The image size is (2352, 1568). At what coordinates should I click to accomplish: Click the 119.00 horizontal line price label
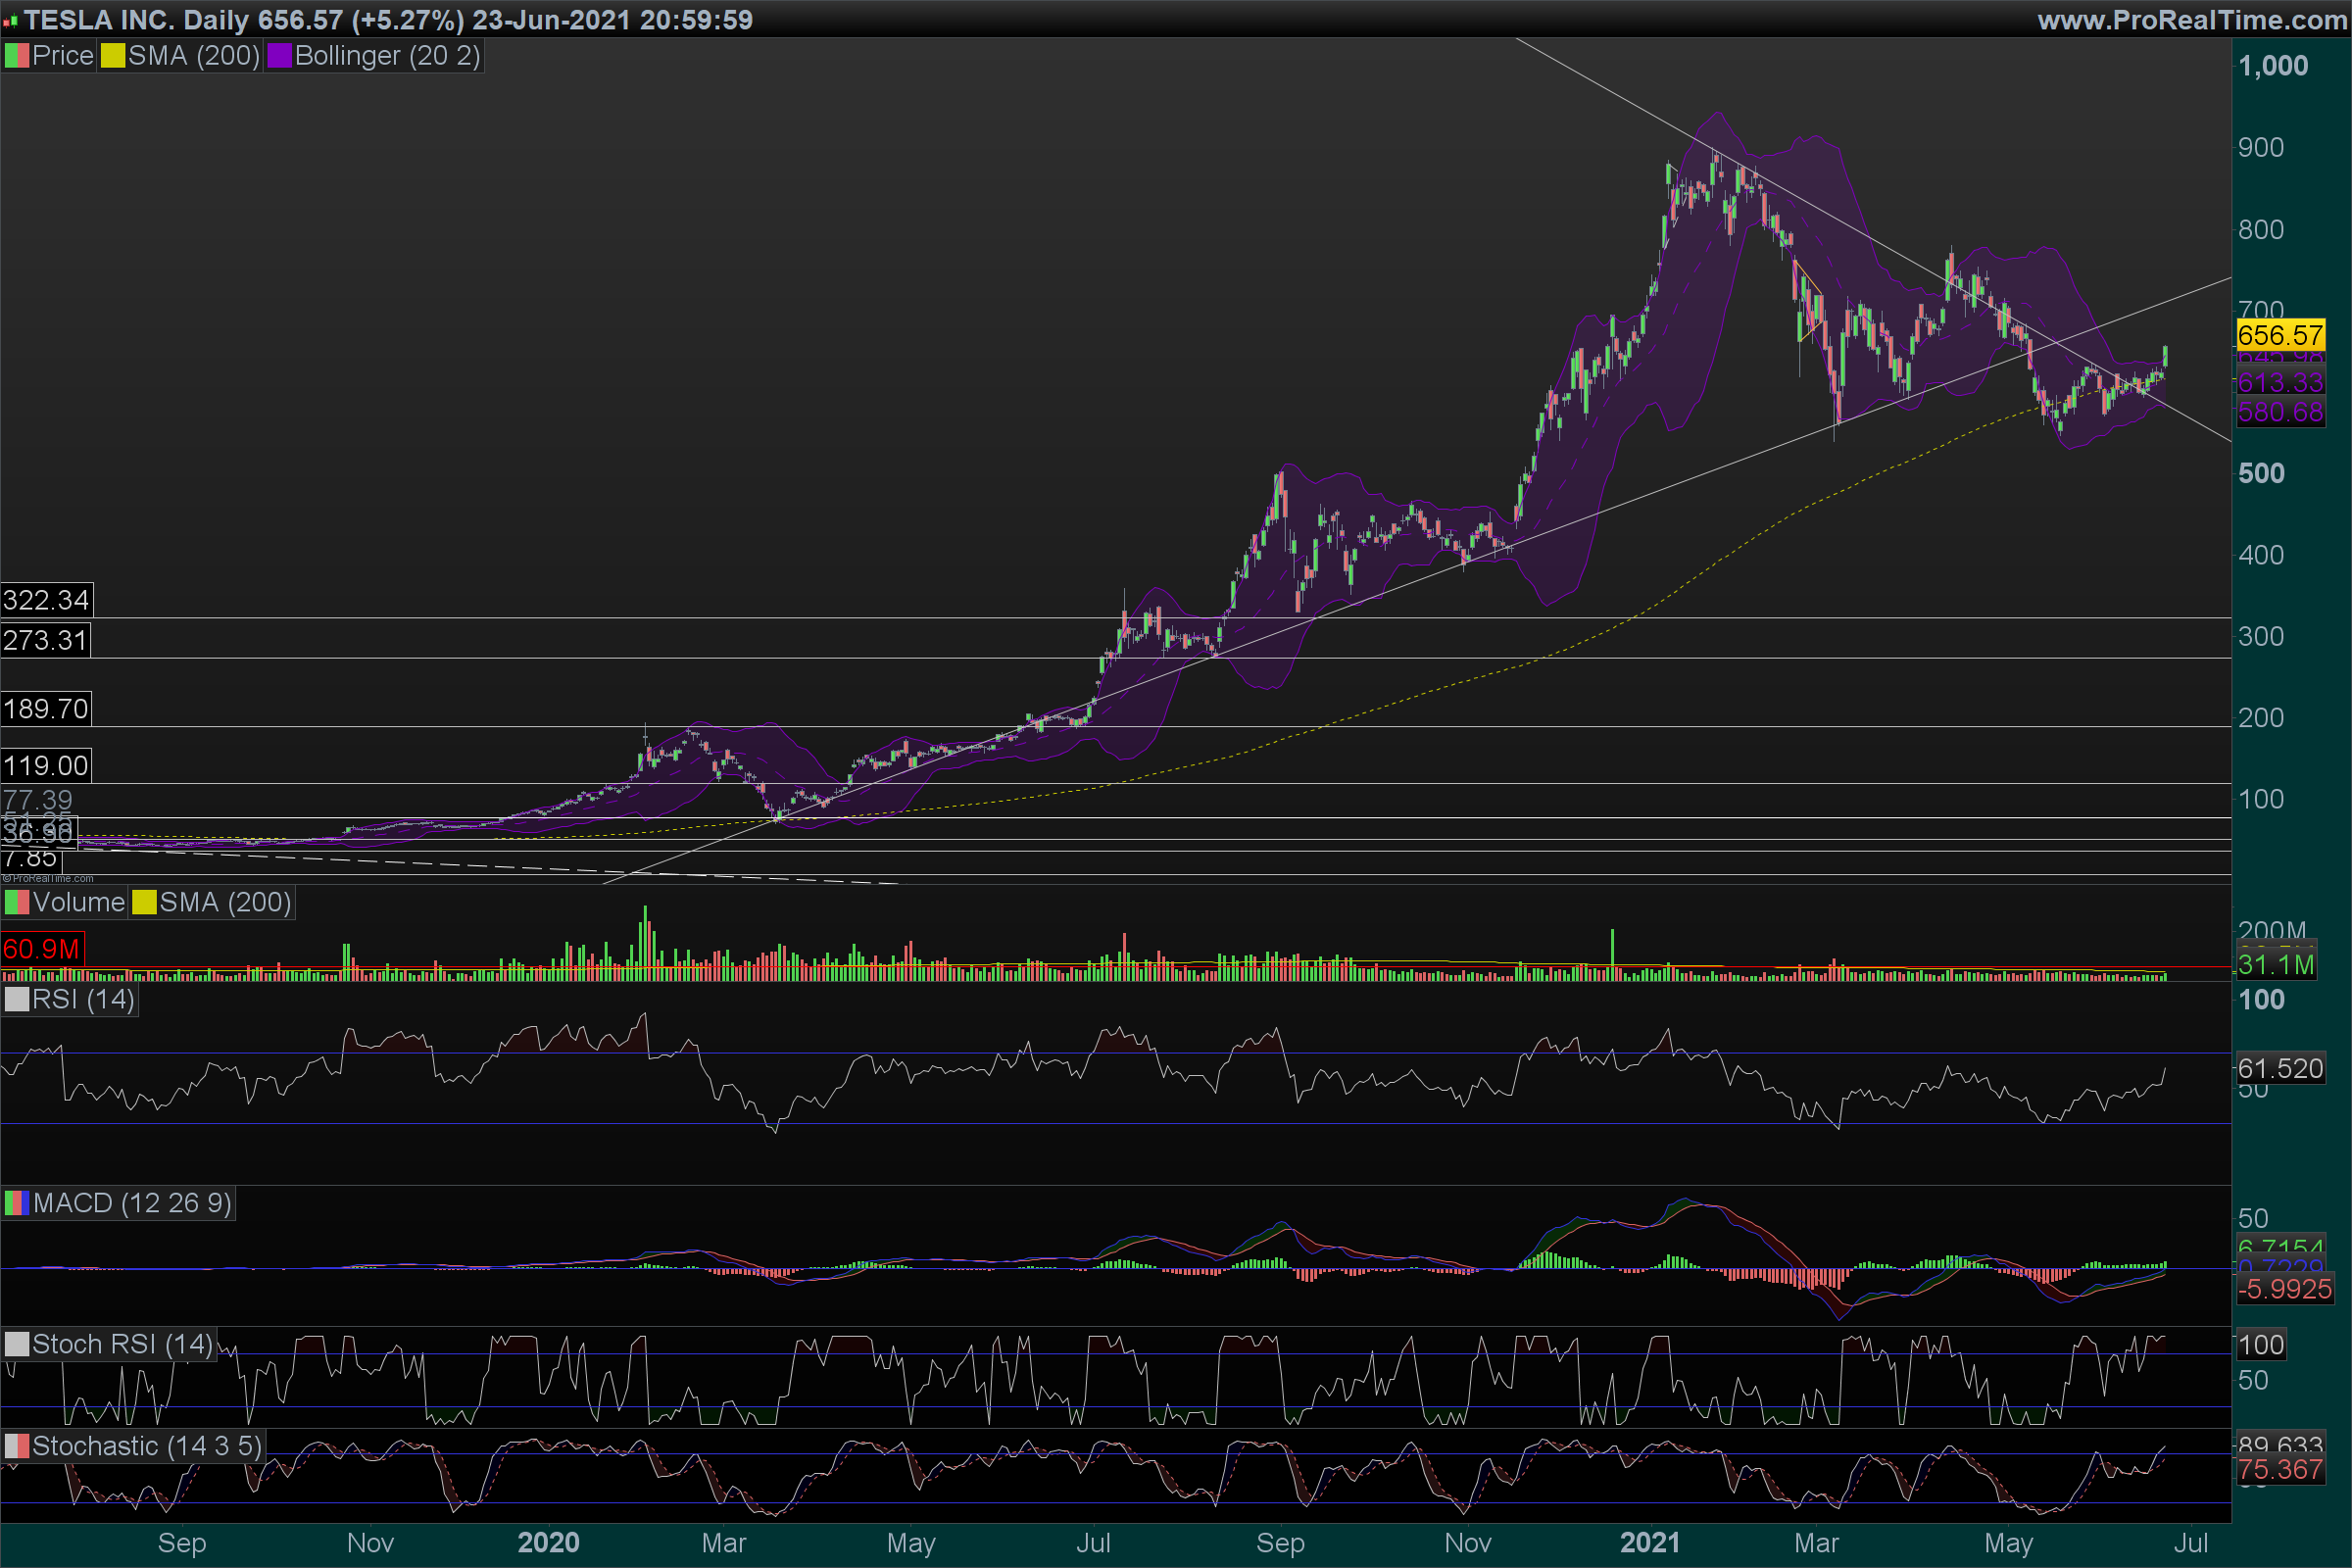click(x=46, y=766)
